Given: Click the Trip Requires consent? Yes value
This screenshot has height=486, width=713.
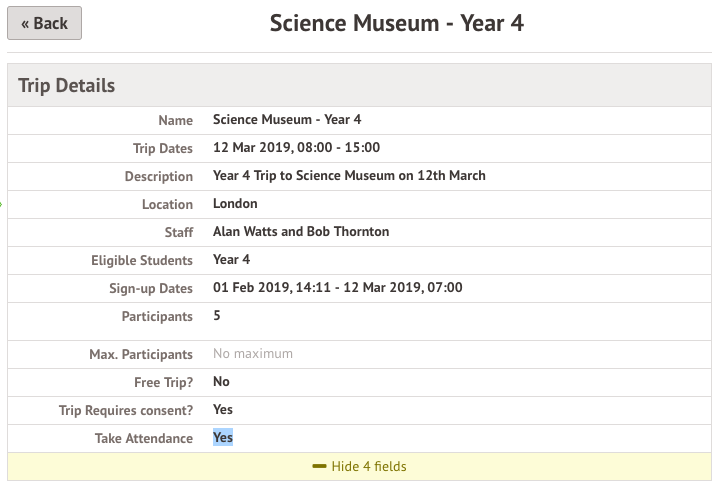Looking at the screenshot, I should pyautogui.click(x=223, y=410).
